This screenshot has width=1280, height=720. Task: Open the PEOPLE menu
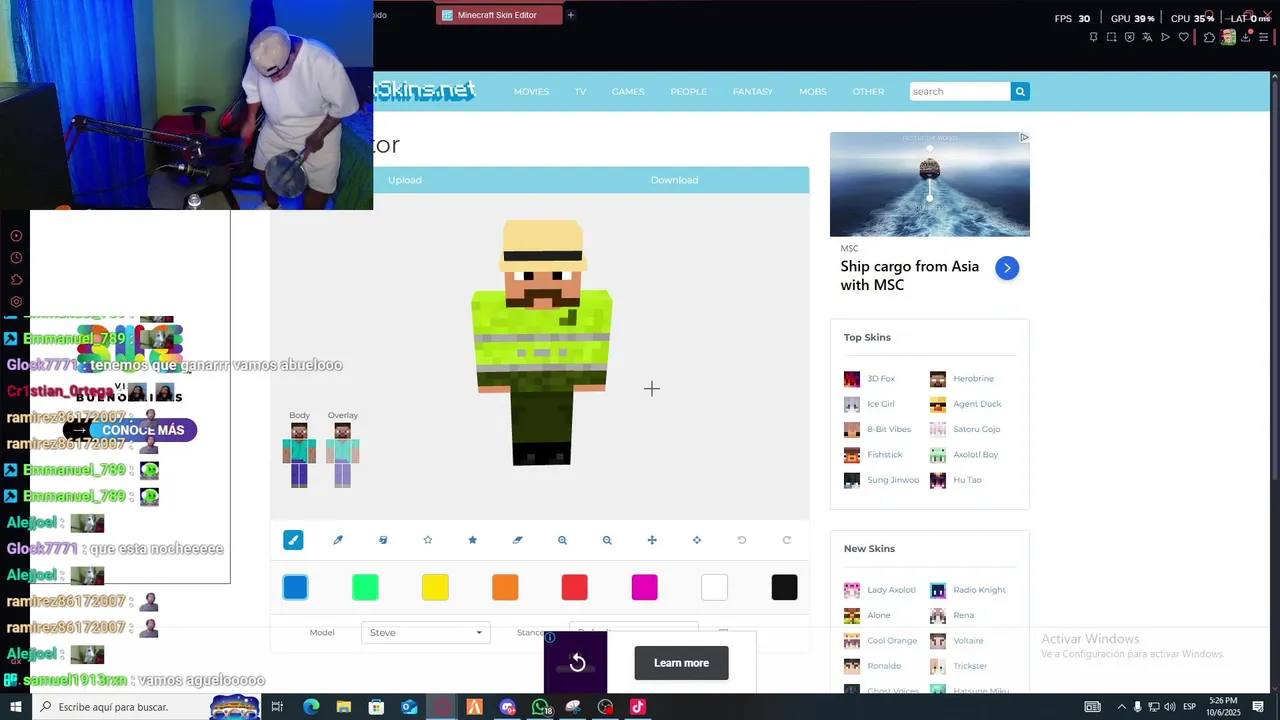(x=688, y=91)
